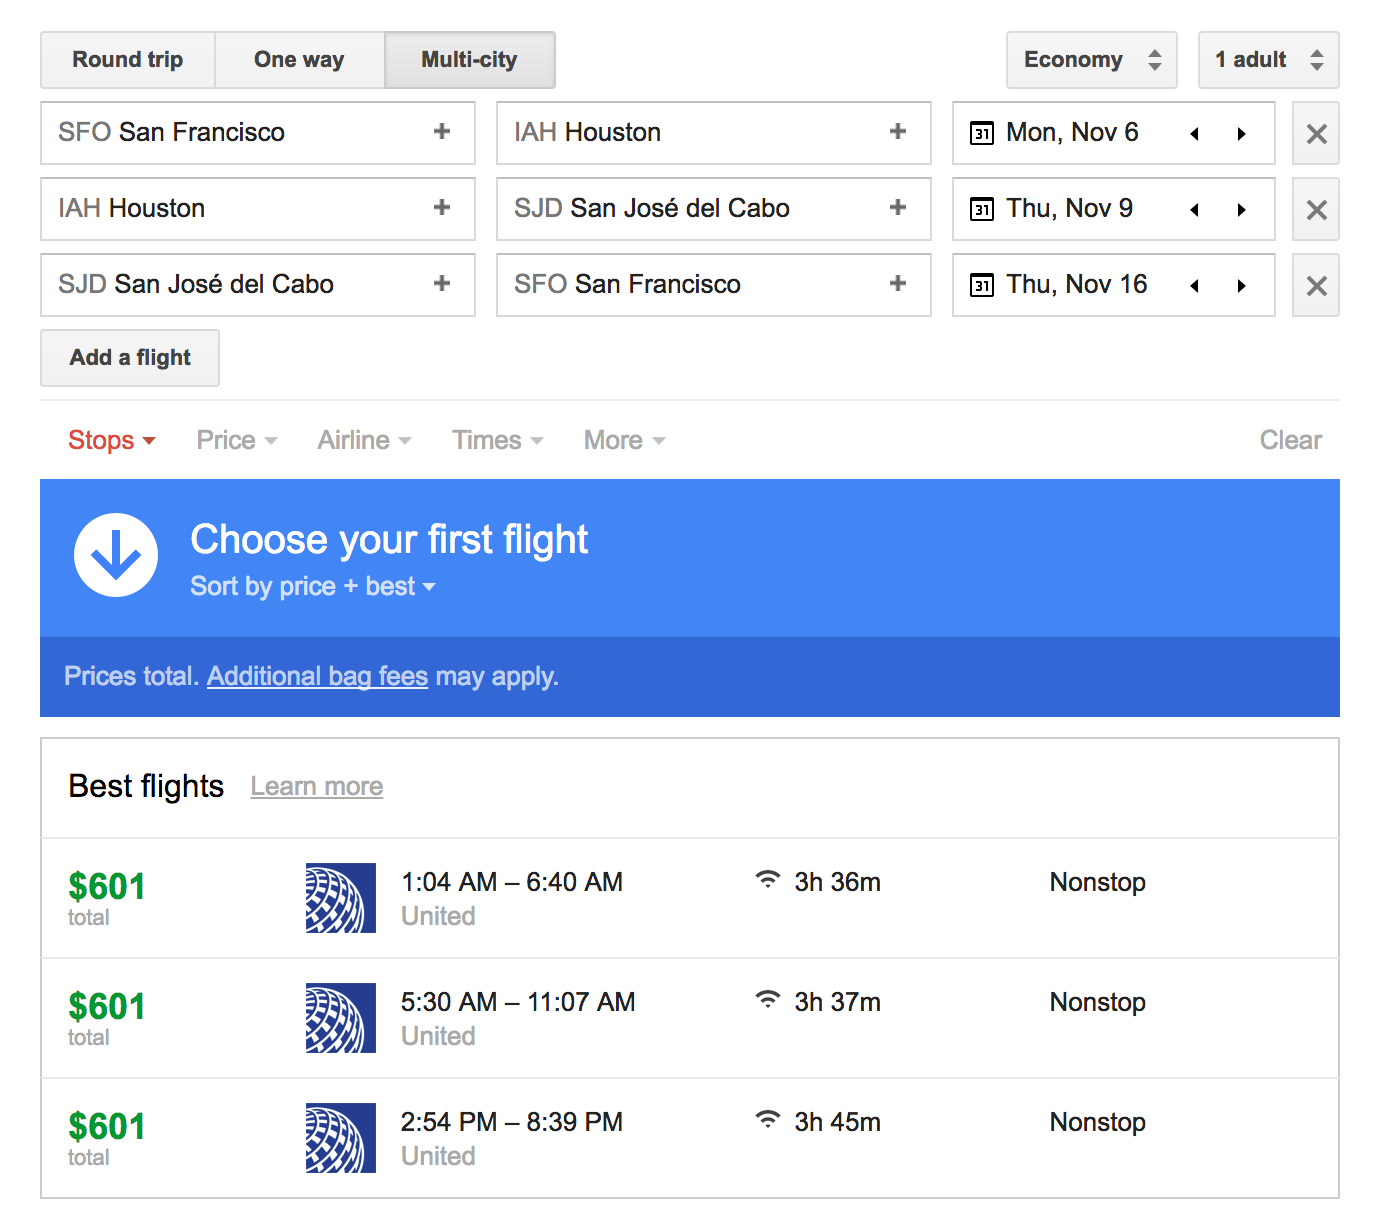Go back a day with Nov 16's left arrow

tap(1194, 285)
